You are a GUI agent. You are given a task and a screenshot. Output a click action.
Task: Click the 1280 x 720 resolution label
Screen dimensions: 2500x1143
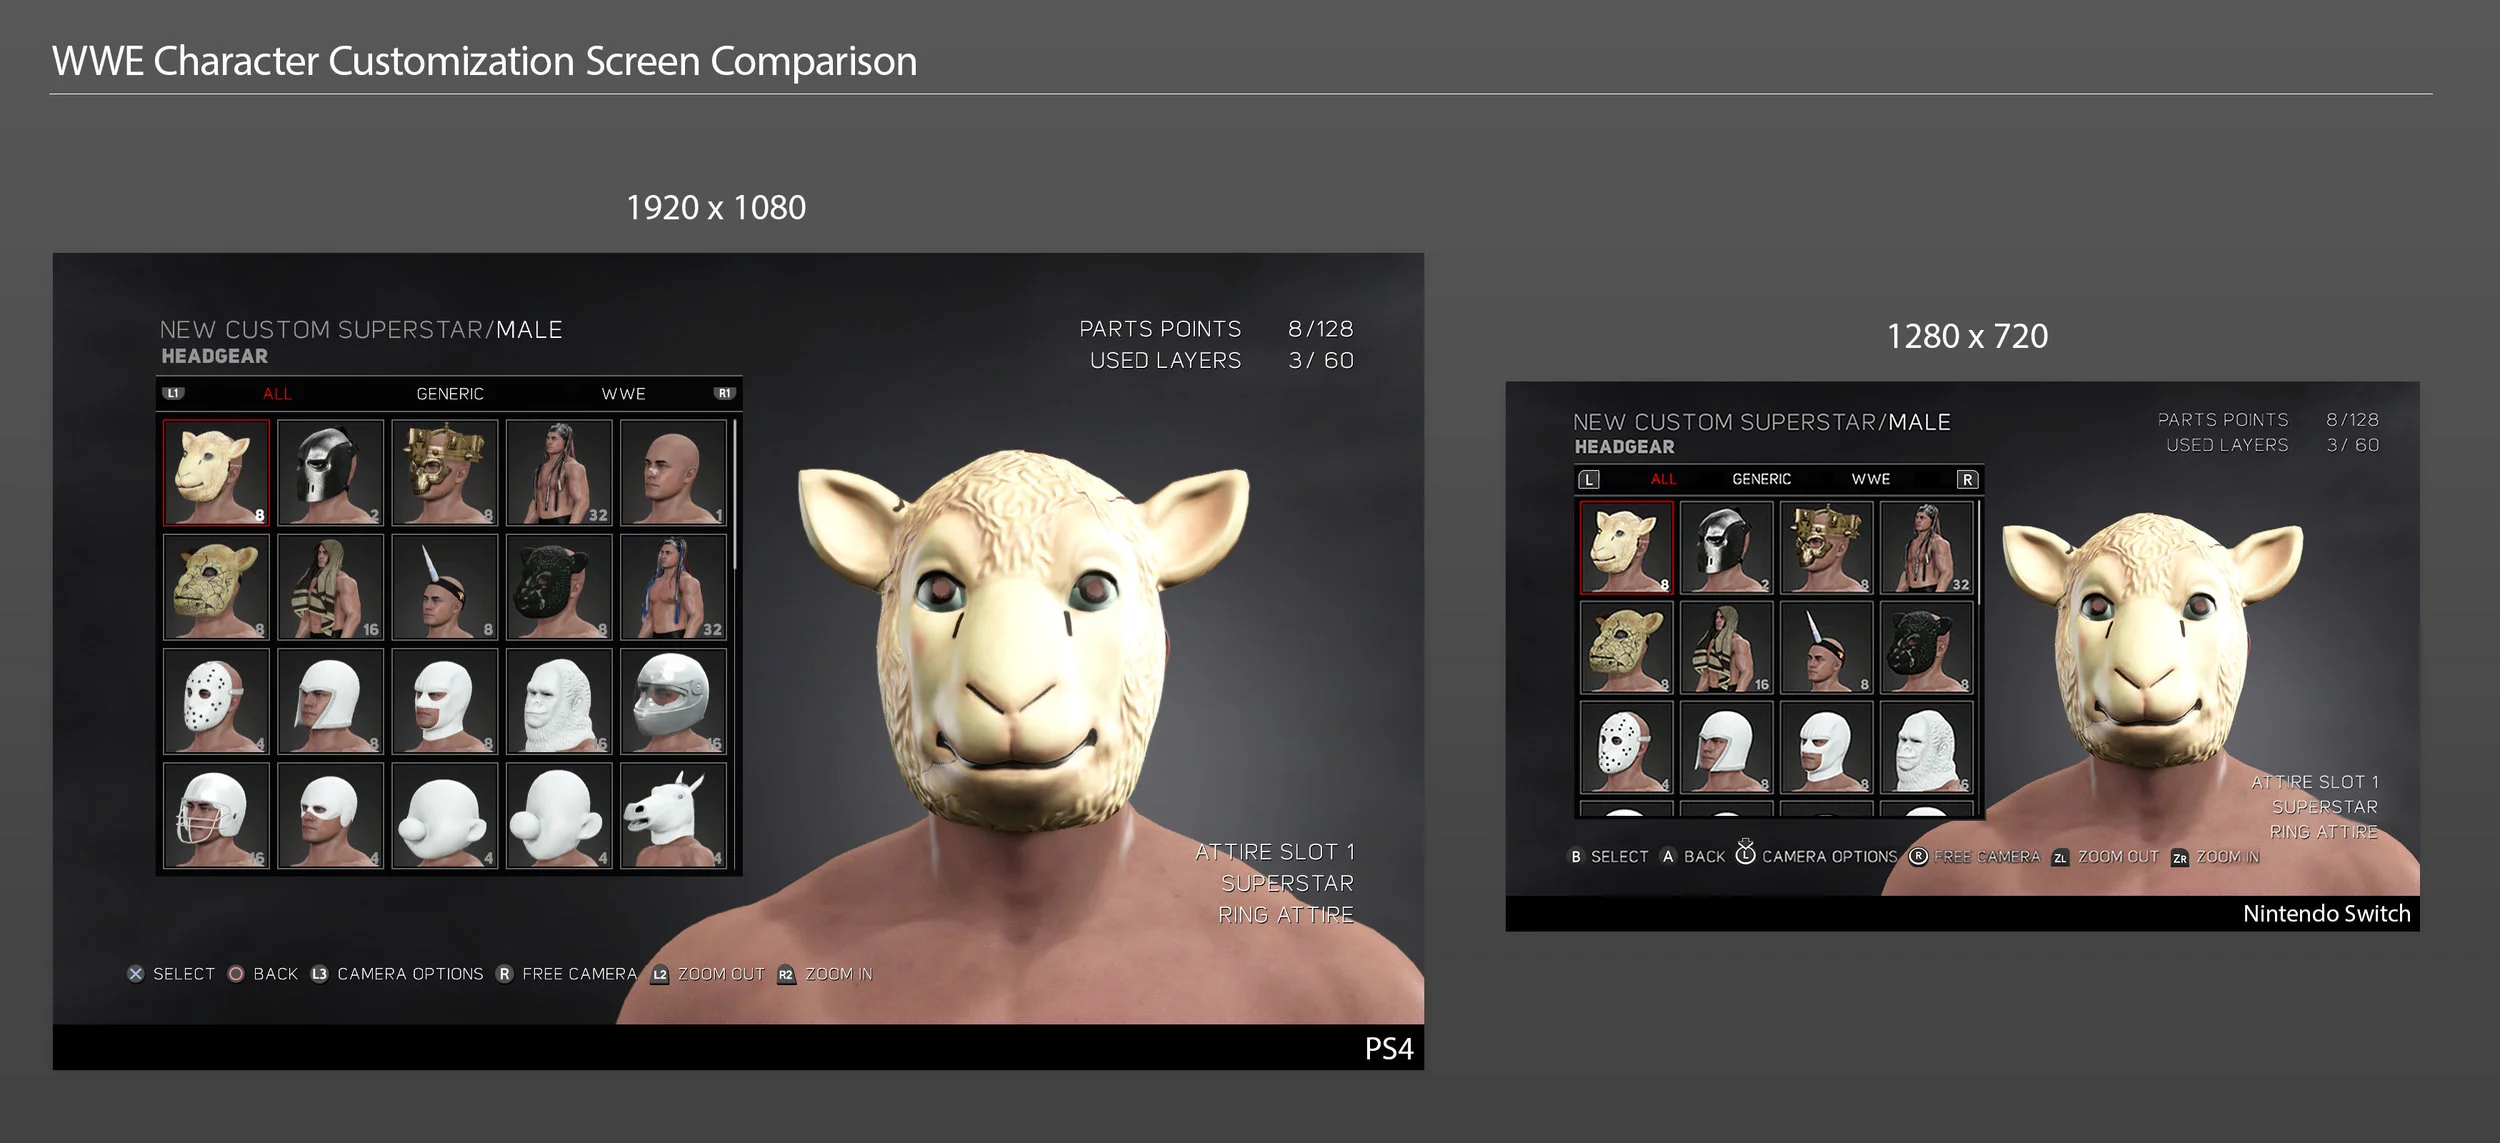[x=1967, y=336]
